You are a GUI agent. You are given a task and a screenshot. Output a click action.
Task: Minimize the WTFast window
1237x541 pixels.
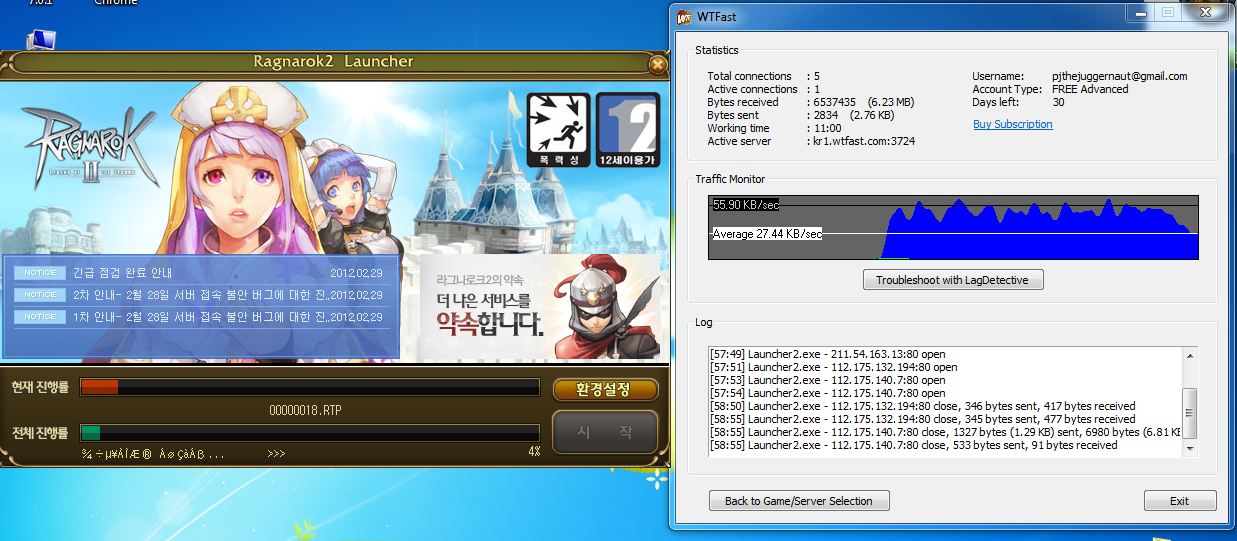click(1139, 12)
